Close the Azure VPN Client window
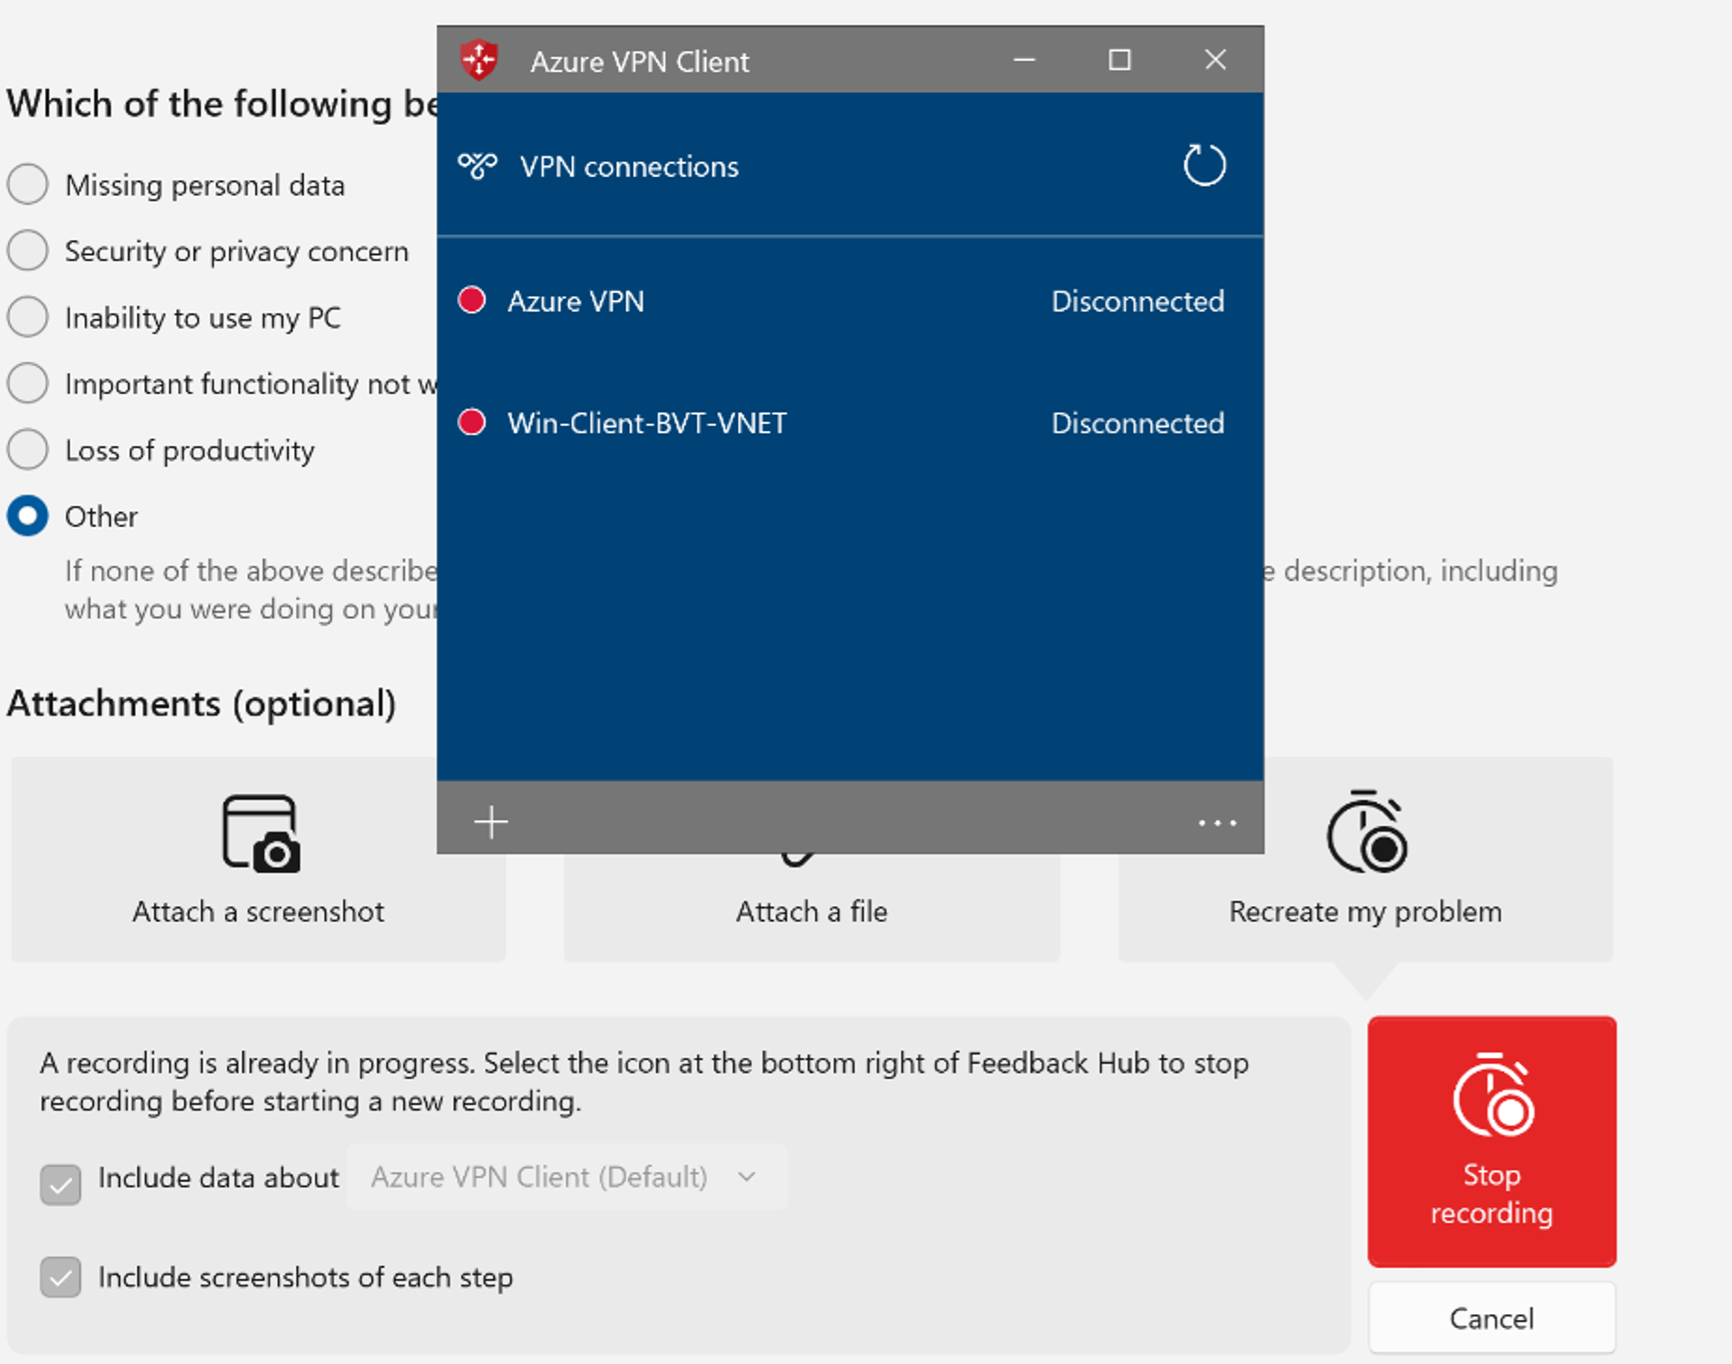The image size is (1732, 1364). pyautogui.click(x=1215, y=60)
